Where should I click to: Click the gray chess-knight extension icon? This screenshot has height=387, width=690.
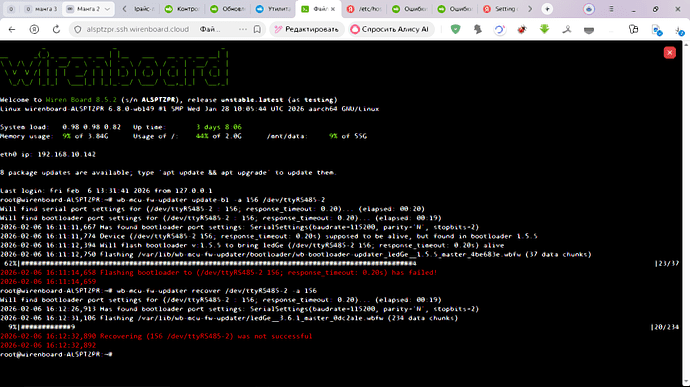(478, 29)
